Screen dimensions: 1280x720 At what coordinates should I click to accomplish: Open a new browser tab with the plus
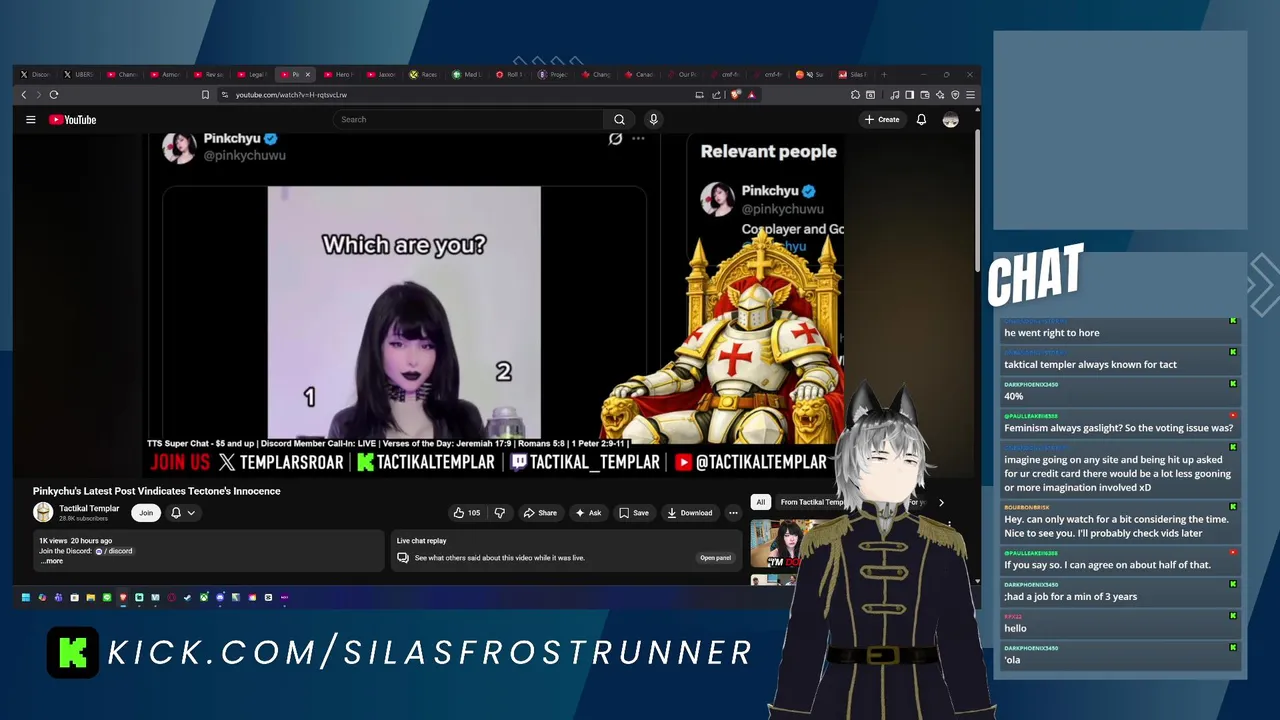click(x=883, y=74)
